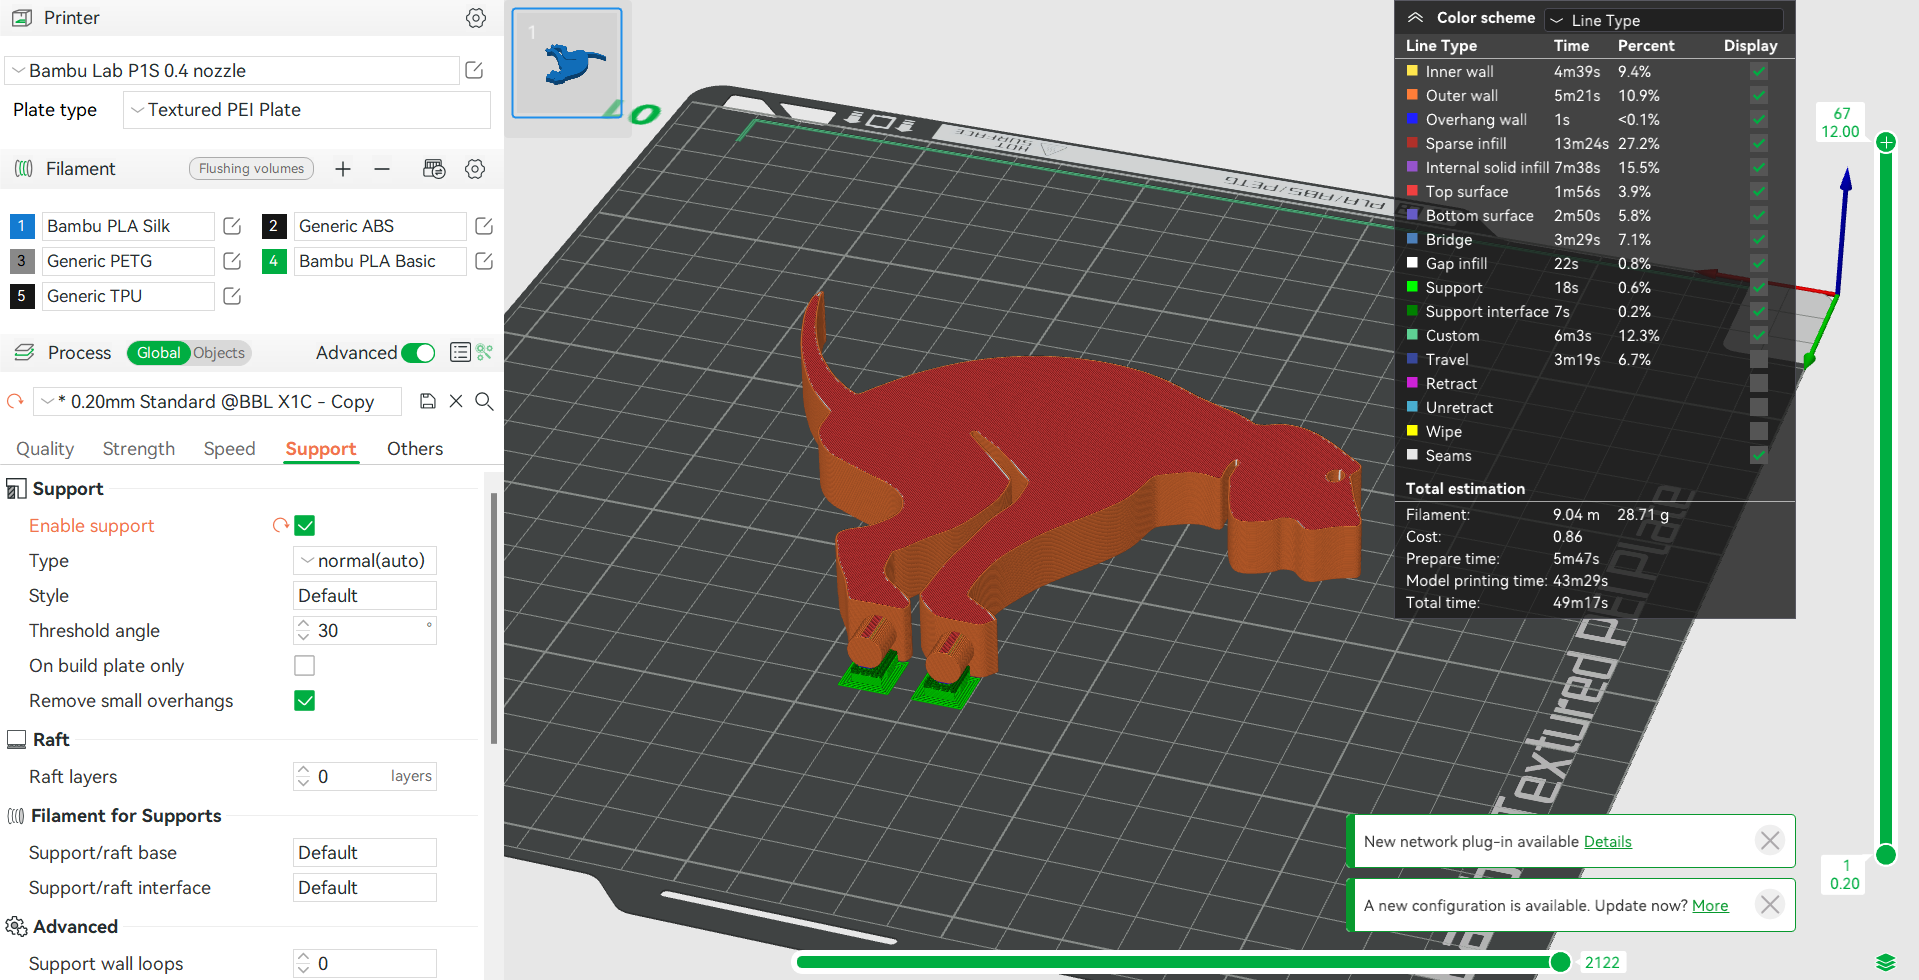The image size is (1919, 980).
Task: Open Details link for network plug-in
Action: tap(1607, 842)
